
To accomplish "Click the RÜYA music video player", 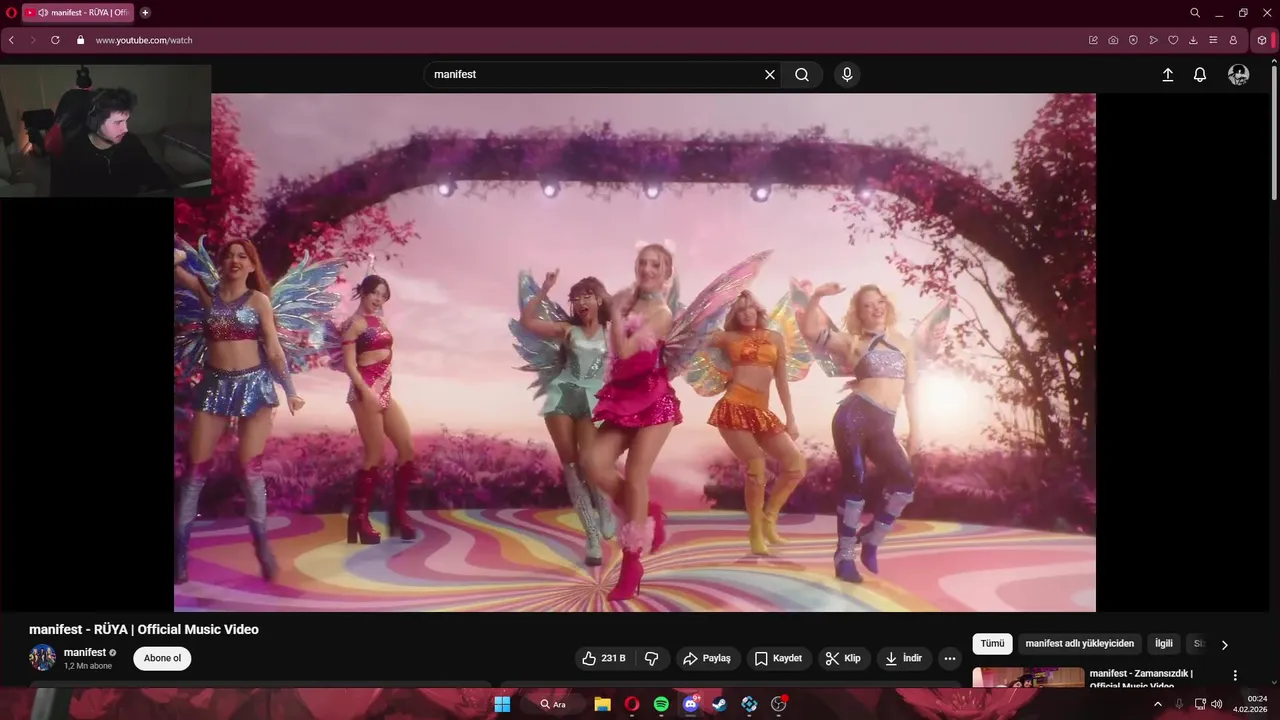I will [635, 352].
